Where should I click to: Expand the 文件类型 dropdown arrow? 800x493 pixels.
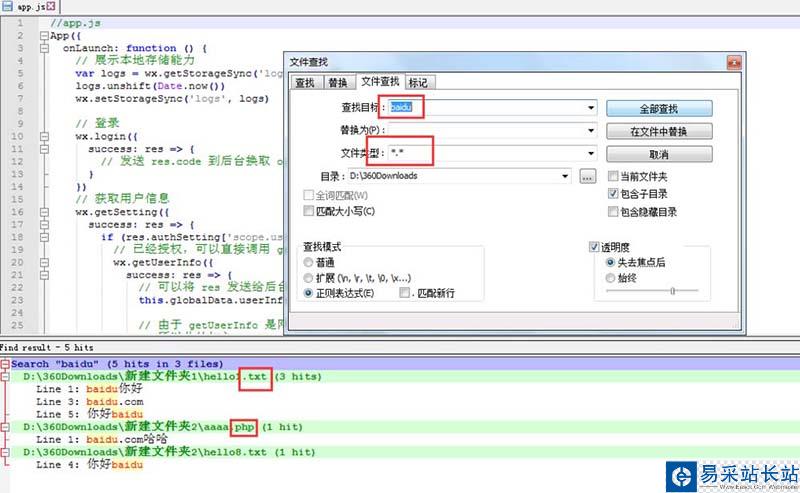[591, 153]
